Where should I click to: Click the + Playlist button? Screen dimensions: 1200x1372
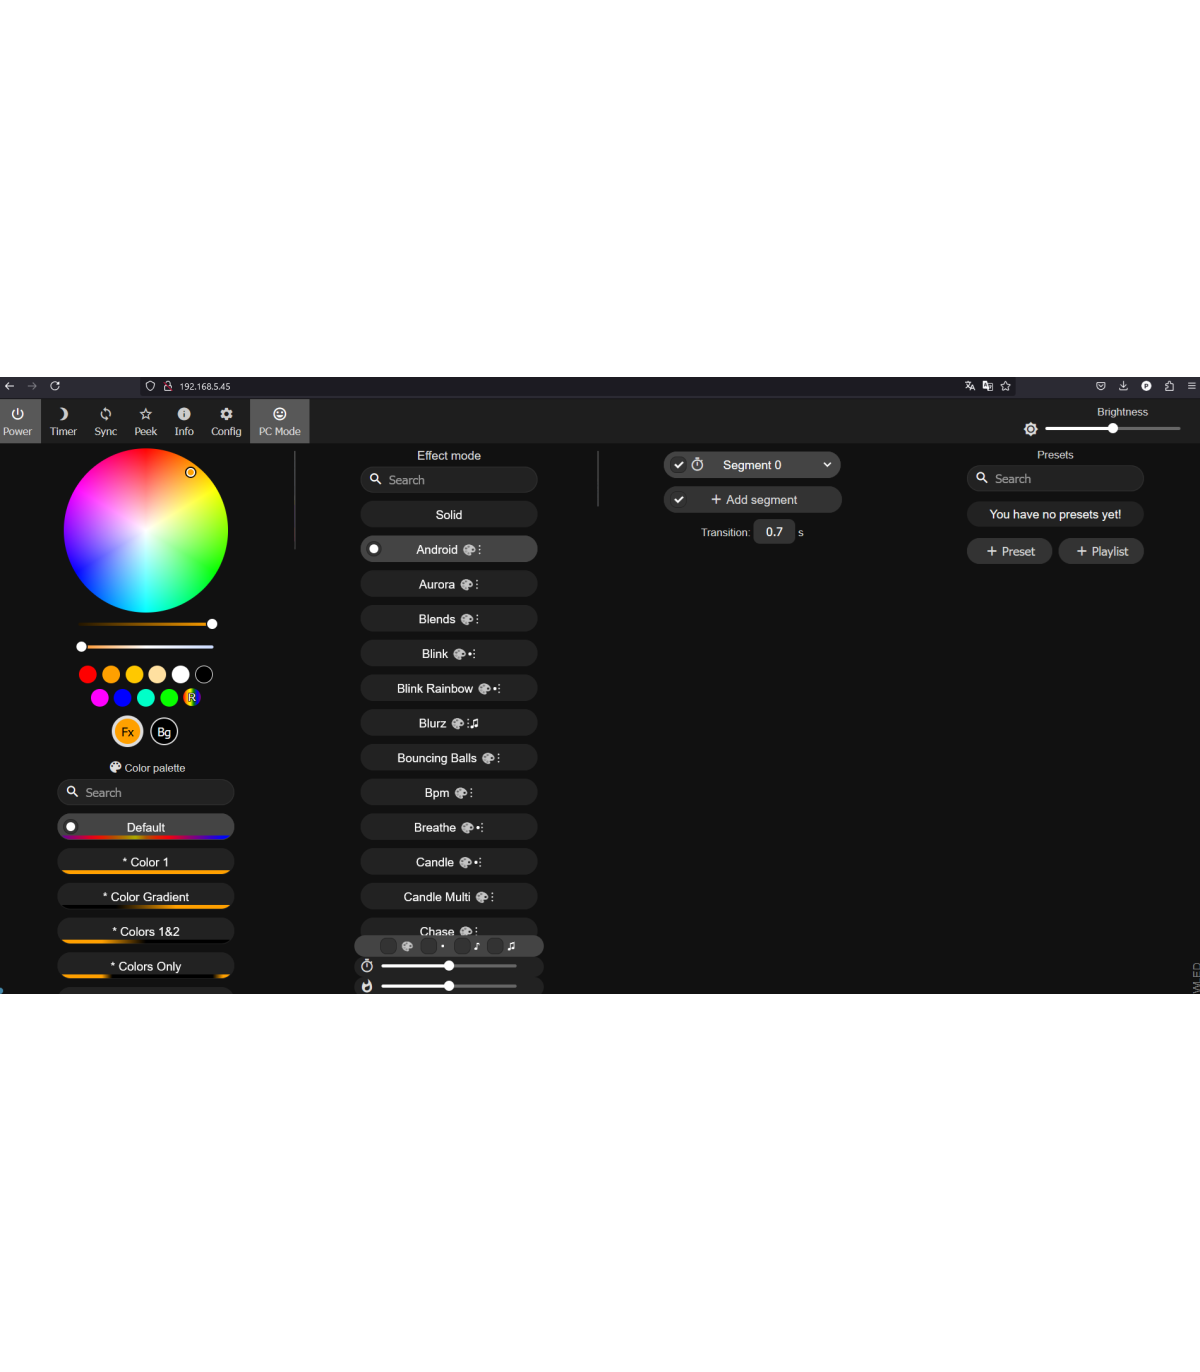(x=1101, y=552)
